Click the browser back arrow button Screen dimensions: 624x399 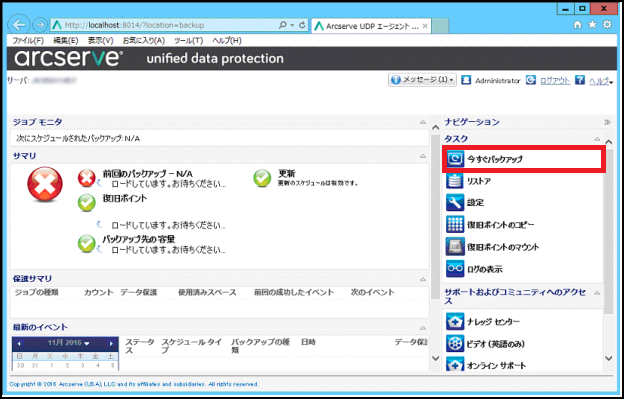(19, 25)
